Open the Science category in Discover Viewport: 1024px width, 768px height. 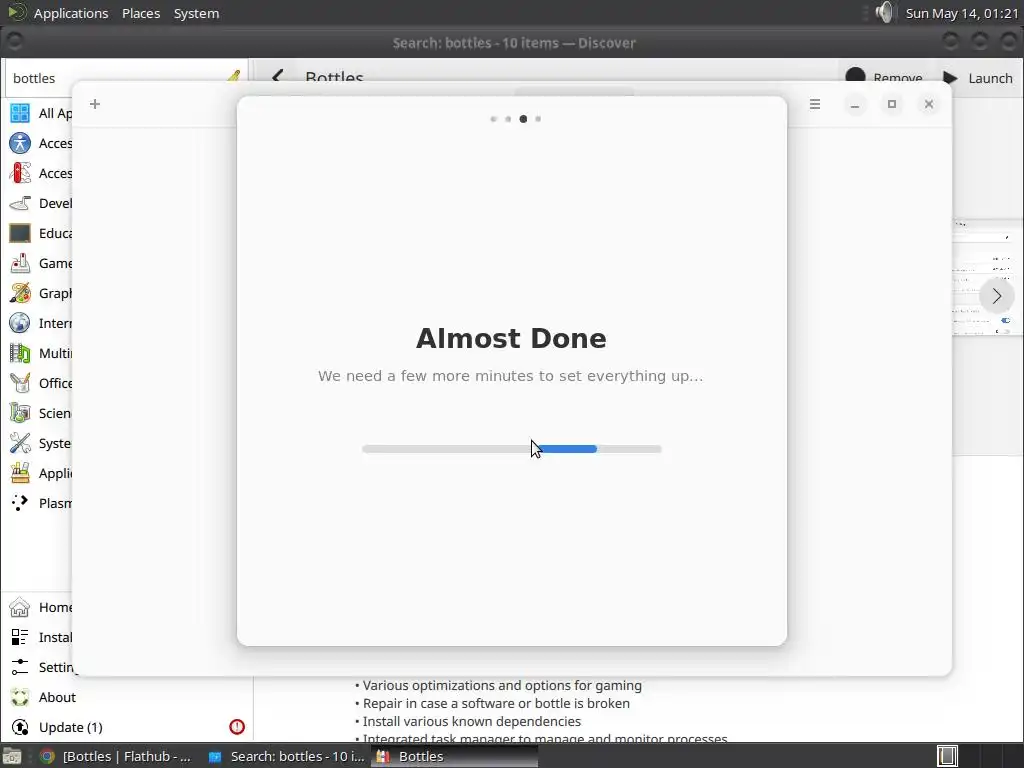click(40, 413)
